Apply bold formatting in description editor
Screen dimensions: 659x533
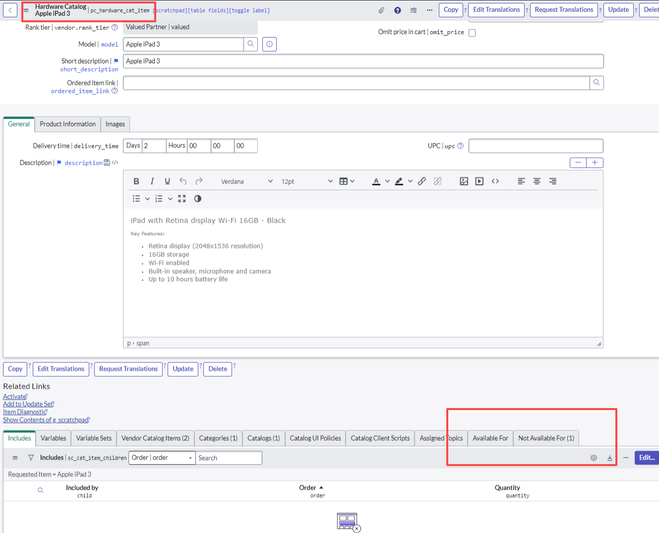[x=136, y=181]
